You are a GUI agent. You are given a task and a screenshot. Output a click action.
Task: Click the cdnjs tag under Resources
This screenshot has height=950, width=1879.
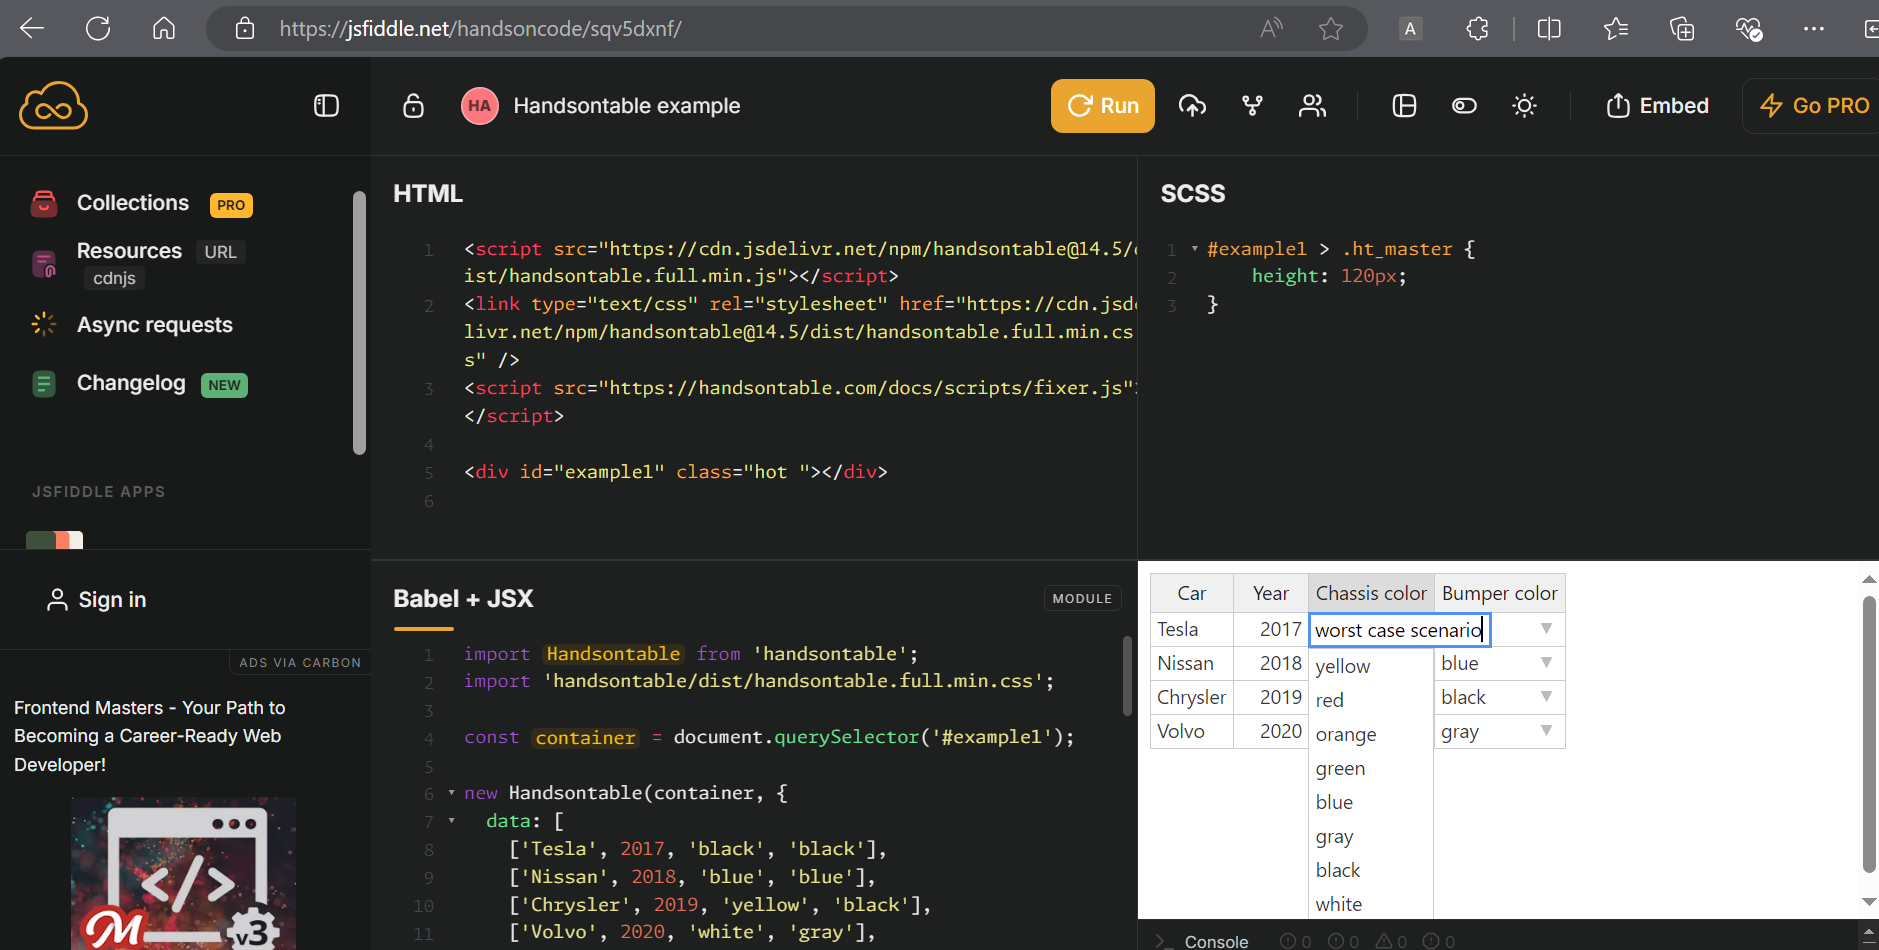pos(114,278)
